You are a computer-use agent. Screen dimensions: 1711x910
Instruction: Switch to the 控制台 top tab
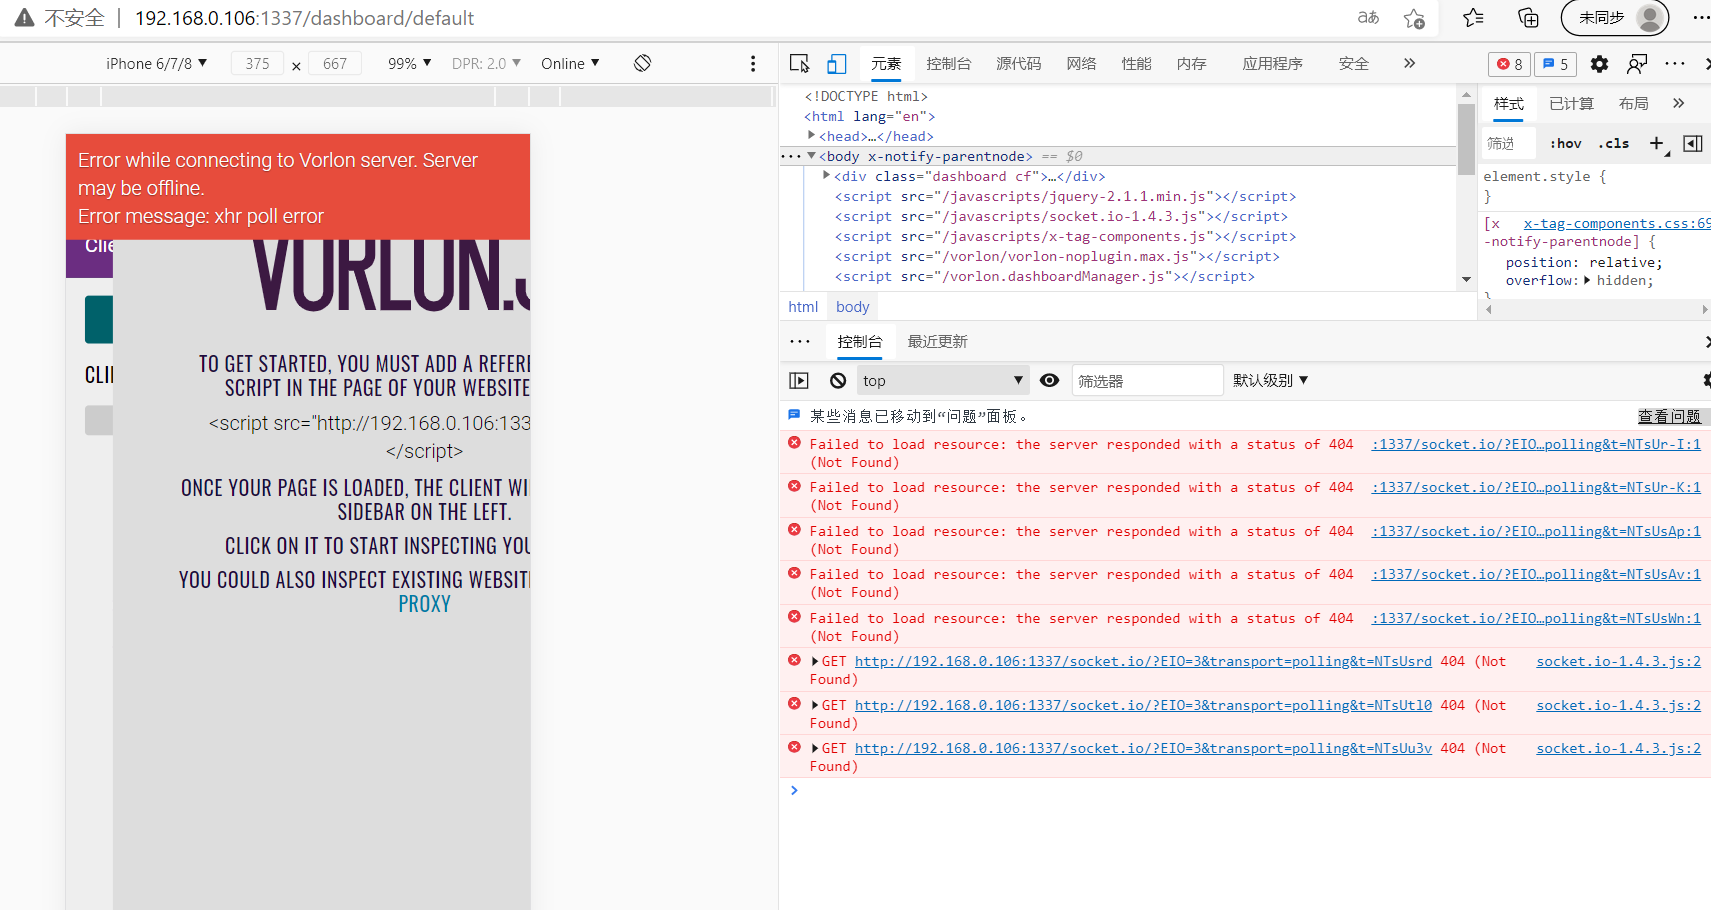point(949,64)
